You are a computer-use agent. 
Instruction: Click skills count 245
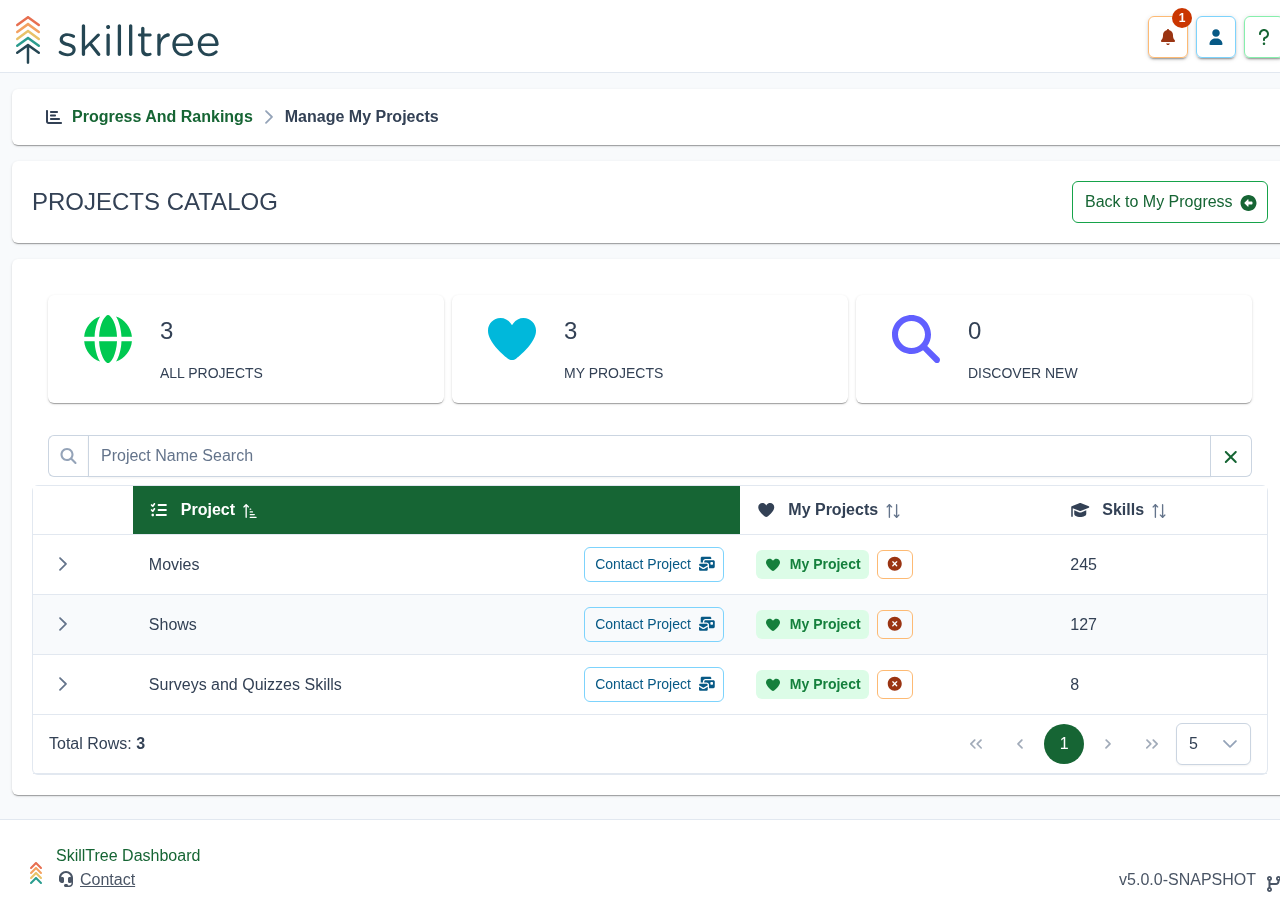(1083, 564)
